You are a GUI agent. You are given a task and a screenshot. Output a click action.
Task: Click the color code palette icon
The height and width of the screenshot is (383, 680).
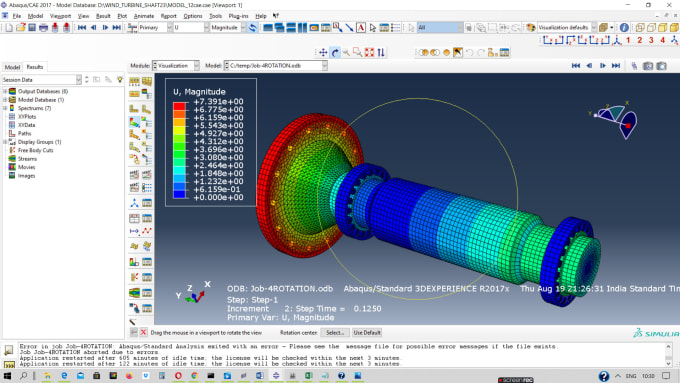click(530, 27)
